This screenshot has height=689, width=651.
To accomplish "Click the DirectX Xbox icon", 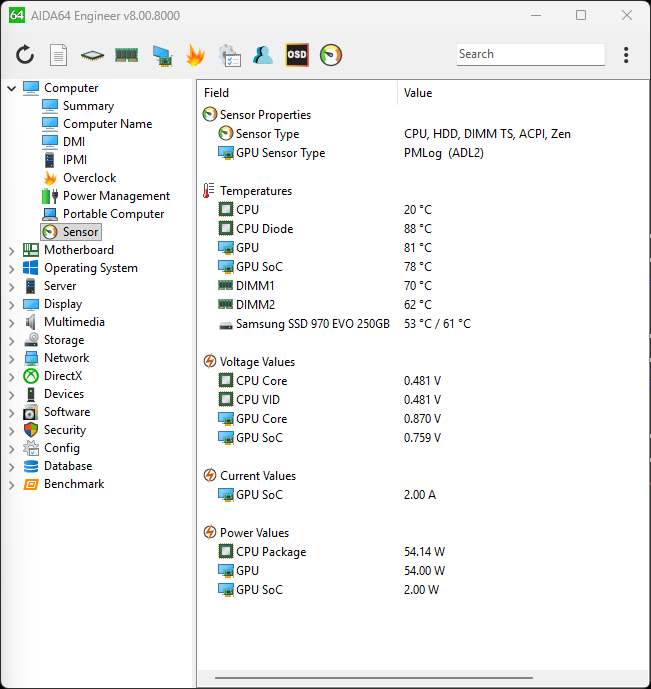I will pyautogui.click(x=31, y=376).
